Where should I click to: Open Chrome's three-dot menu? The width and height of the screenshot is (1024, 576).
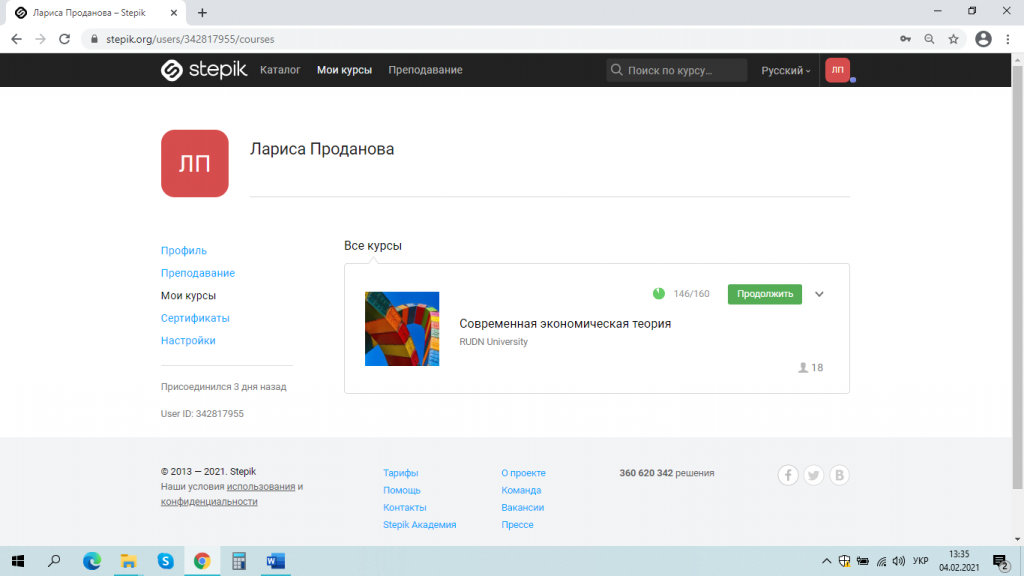(1008, 39)
